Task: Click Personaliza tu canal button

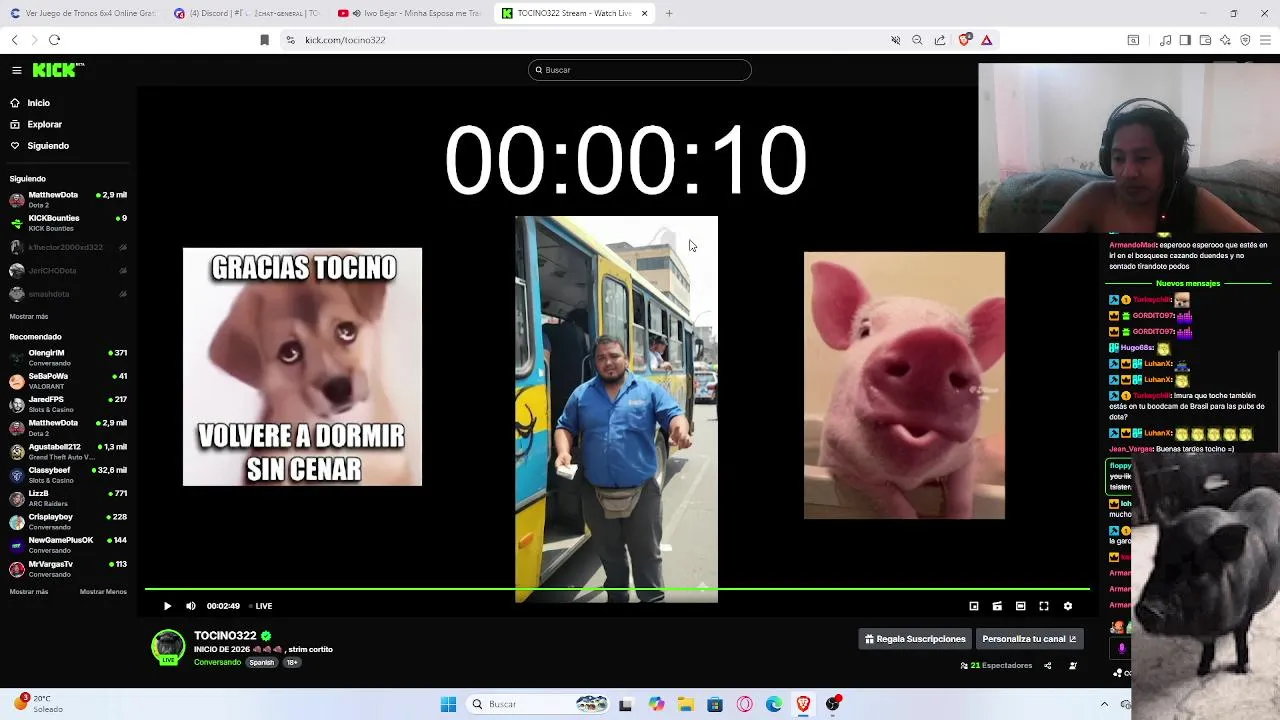Action: pyautogui.click(x=1029, y=639)
